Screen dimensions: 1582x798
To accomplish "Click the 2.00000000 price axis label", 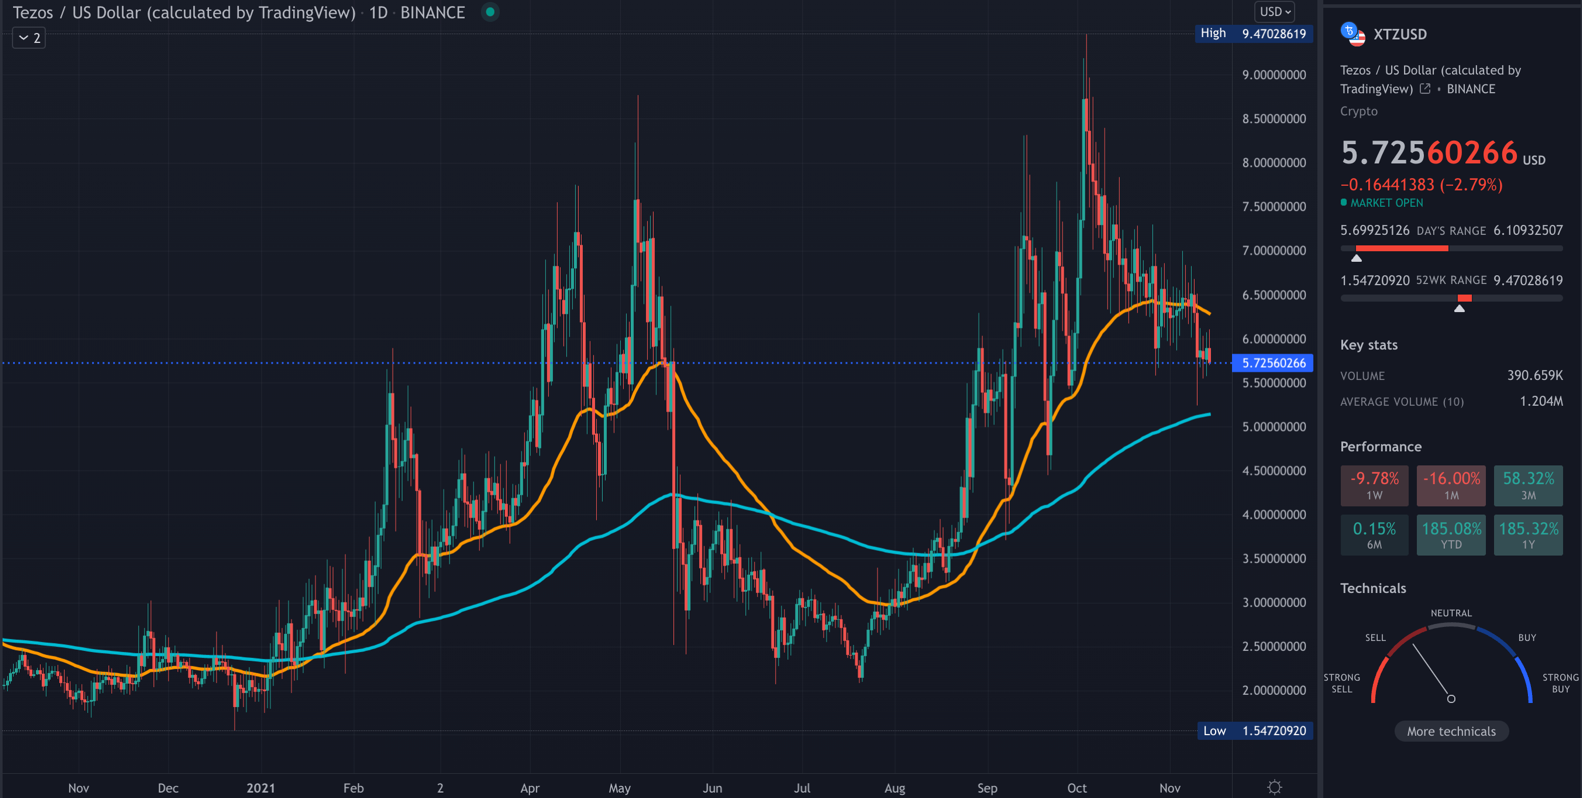I will pos(1274,691).
